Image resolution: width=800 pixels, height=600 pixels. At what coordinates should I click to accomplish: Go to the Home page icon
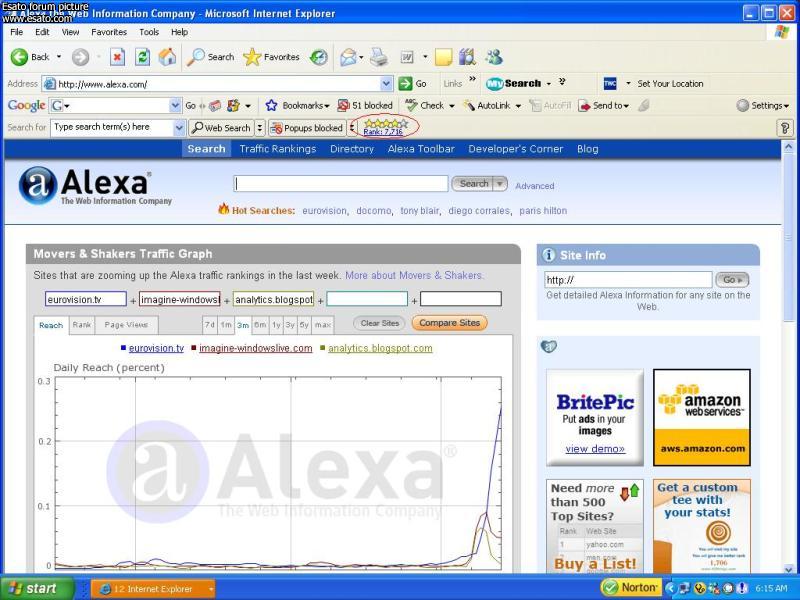pyautogui.click(x=167, y=57)
